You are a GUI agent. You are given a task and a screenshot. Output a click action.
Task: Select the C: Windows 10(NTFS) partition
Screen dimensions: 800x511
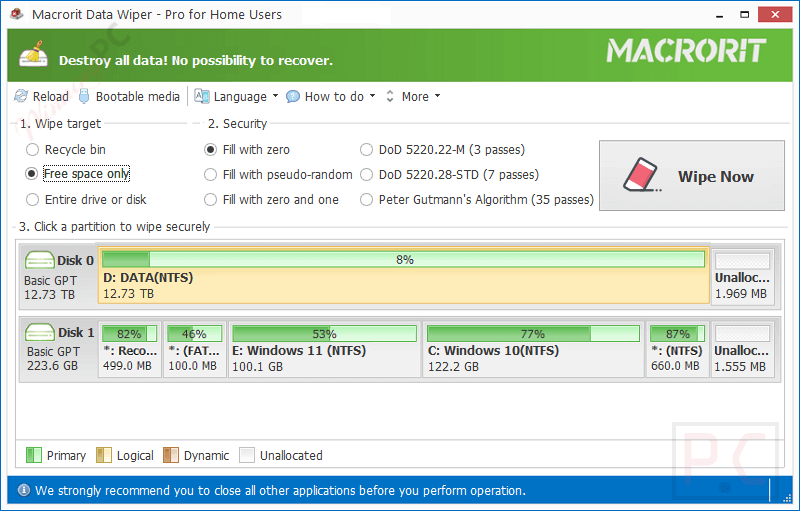pos(533,349)
